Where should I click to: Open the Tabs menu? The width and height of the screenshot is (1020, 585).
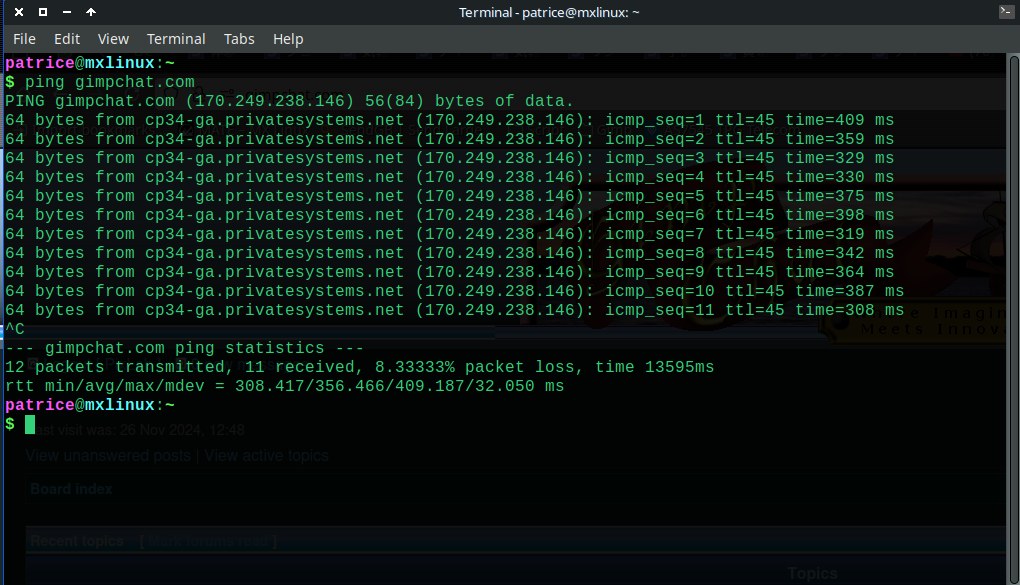239,39
